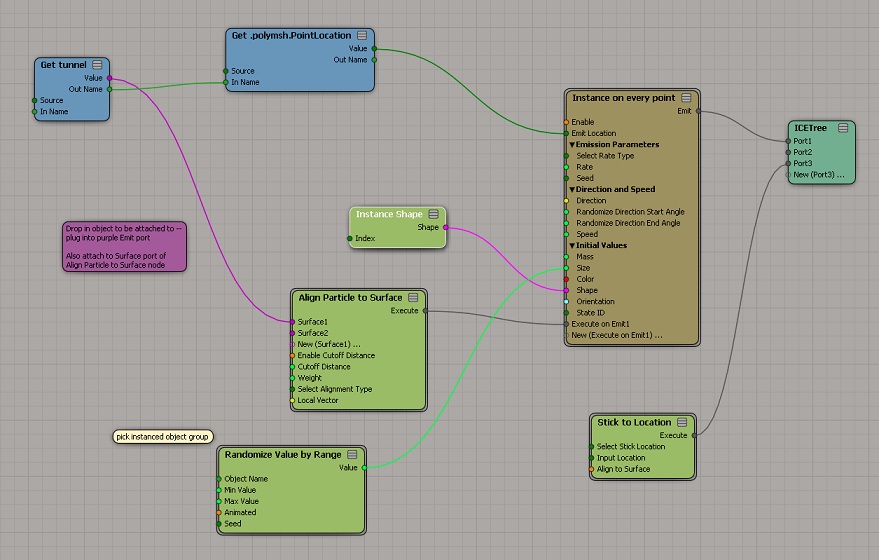Click the Size port under Initial Values

pyautogui.click(x=566, y=268)
